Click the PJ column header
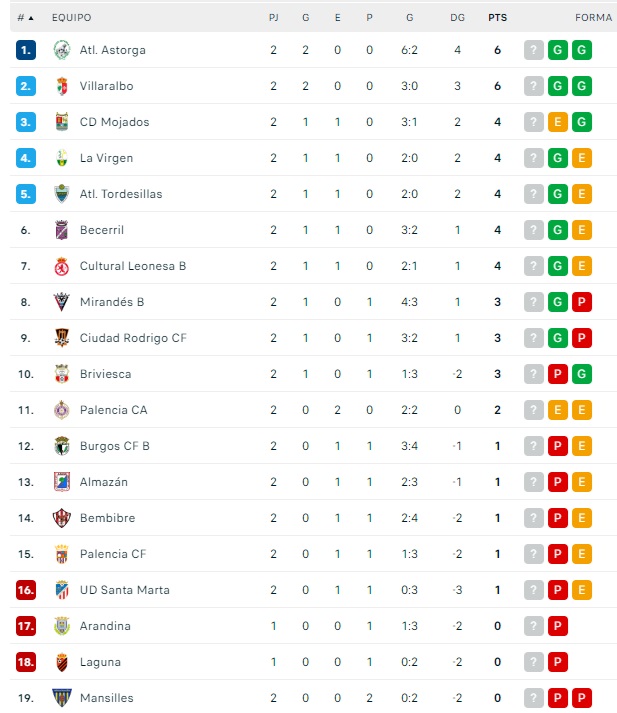The image size is (617, 713). [x=273, y=18]
